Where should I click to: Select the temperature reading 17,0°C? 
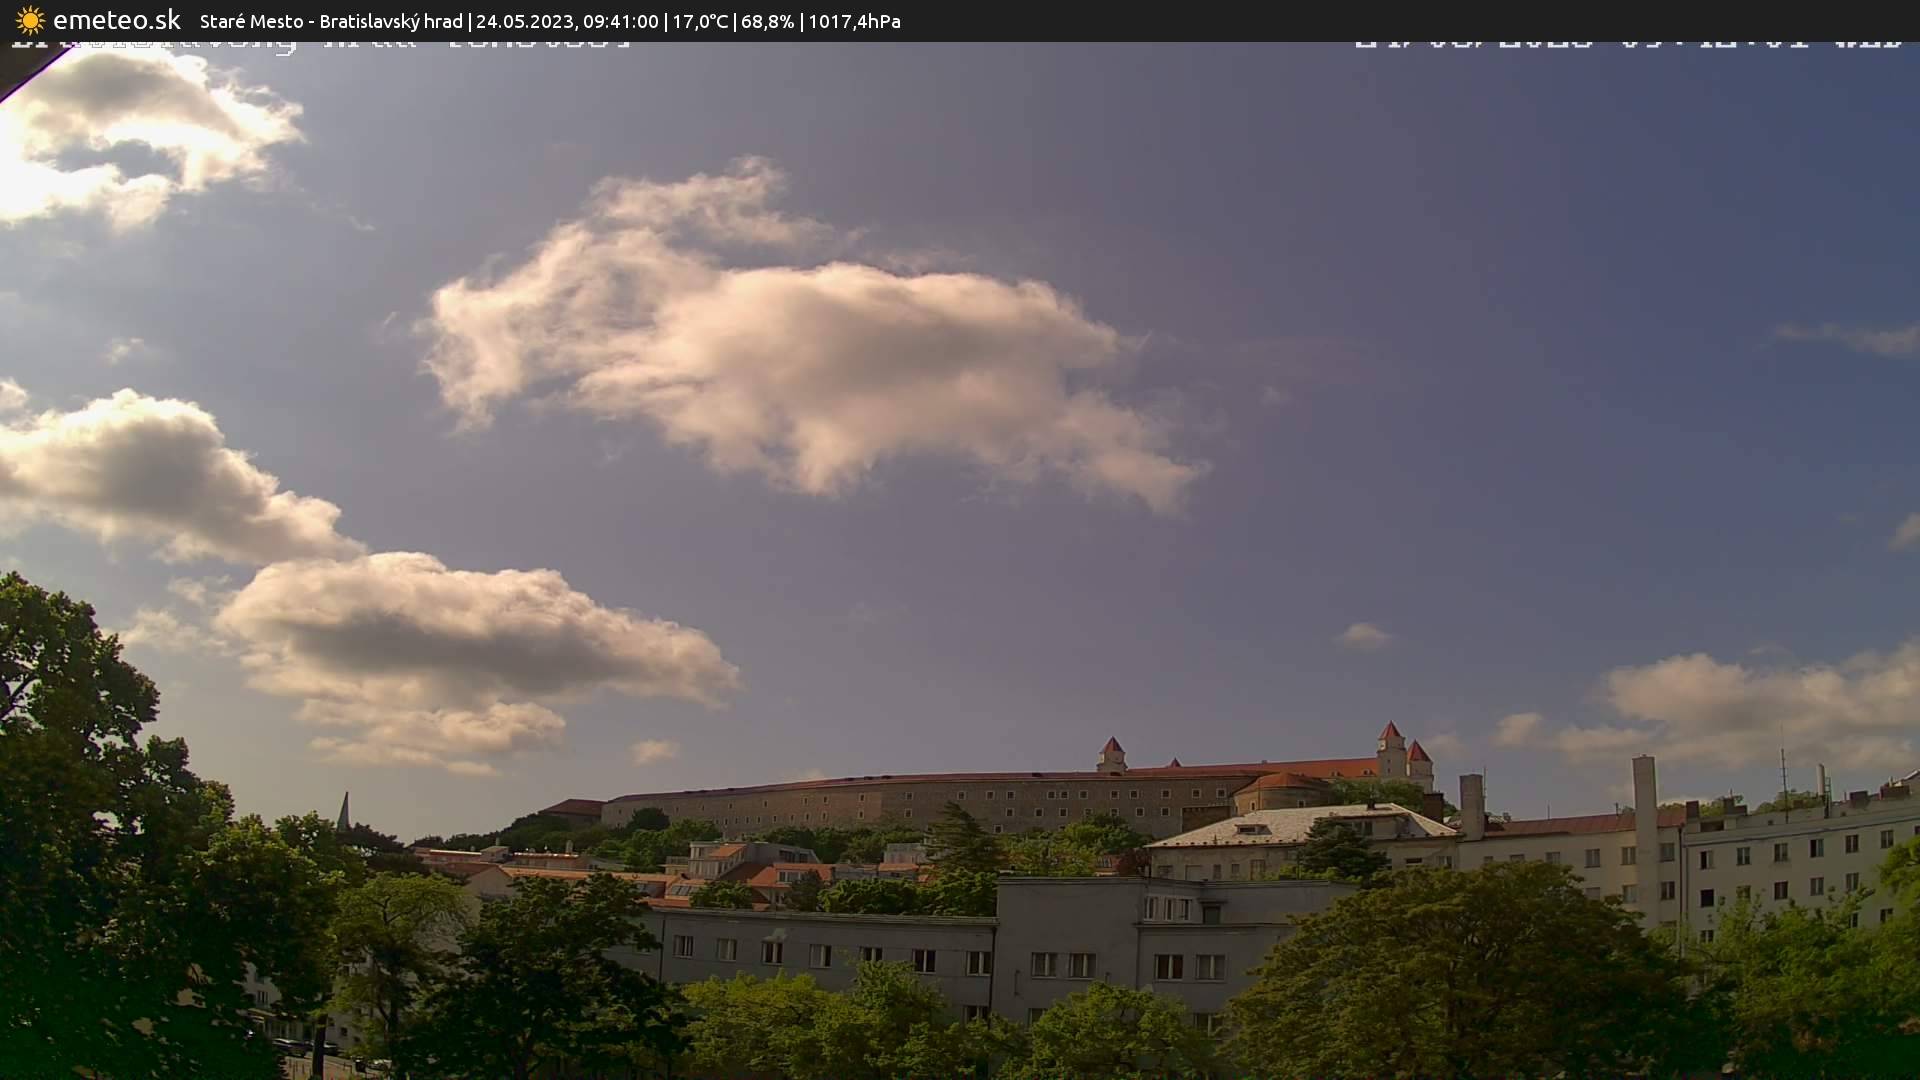[701, 21]
